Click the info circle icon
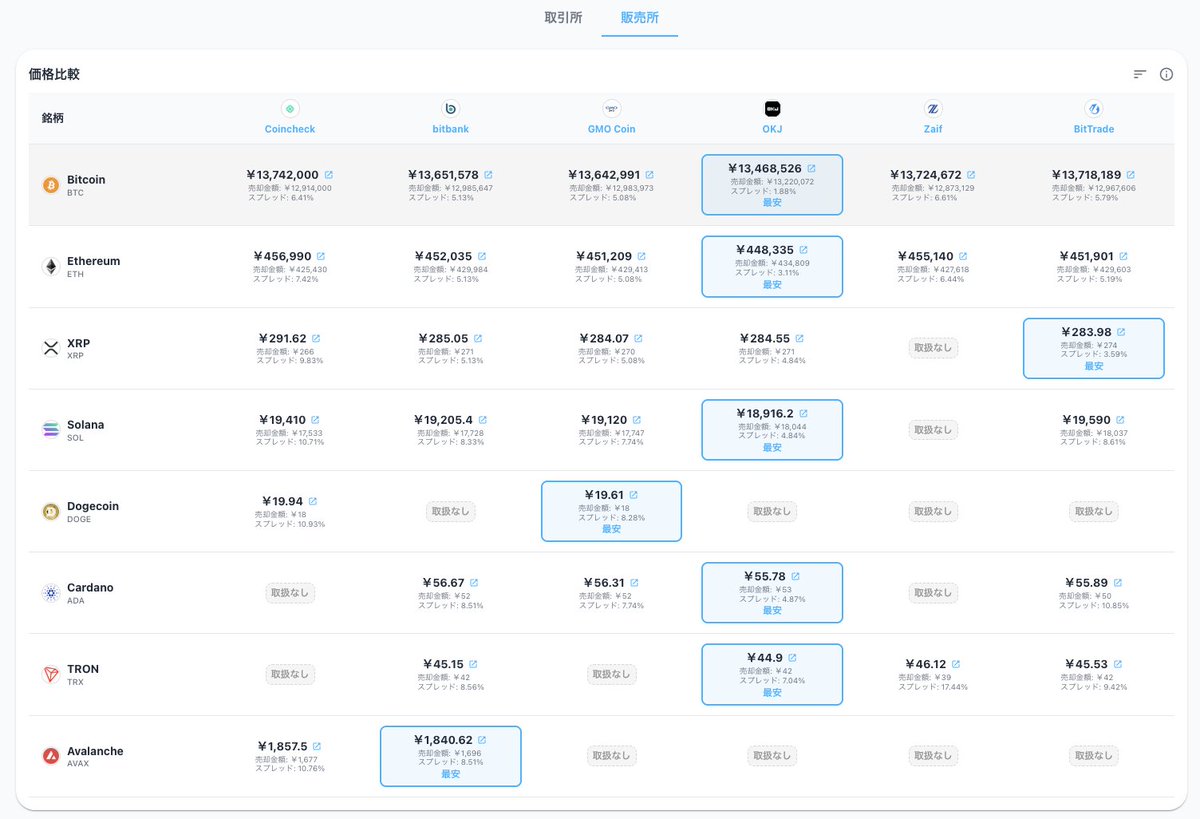The image size is (1200, 819). (x=1166, y=74)
